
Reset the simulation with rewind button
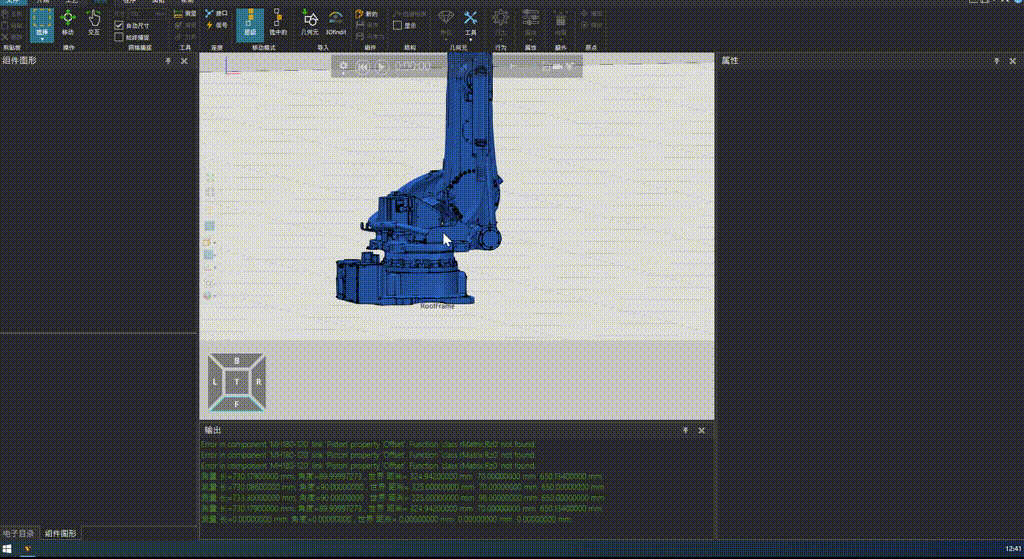(x=362, y=66)
